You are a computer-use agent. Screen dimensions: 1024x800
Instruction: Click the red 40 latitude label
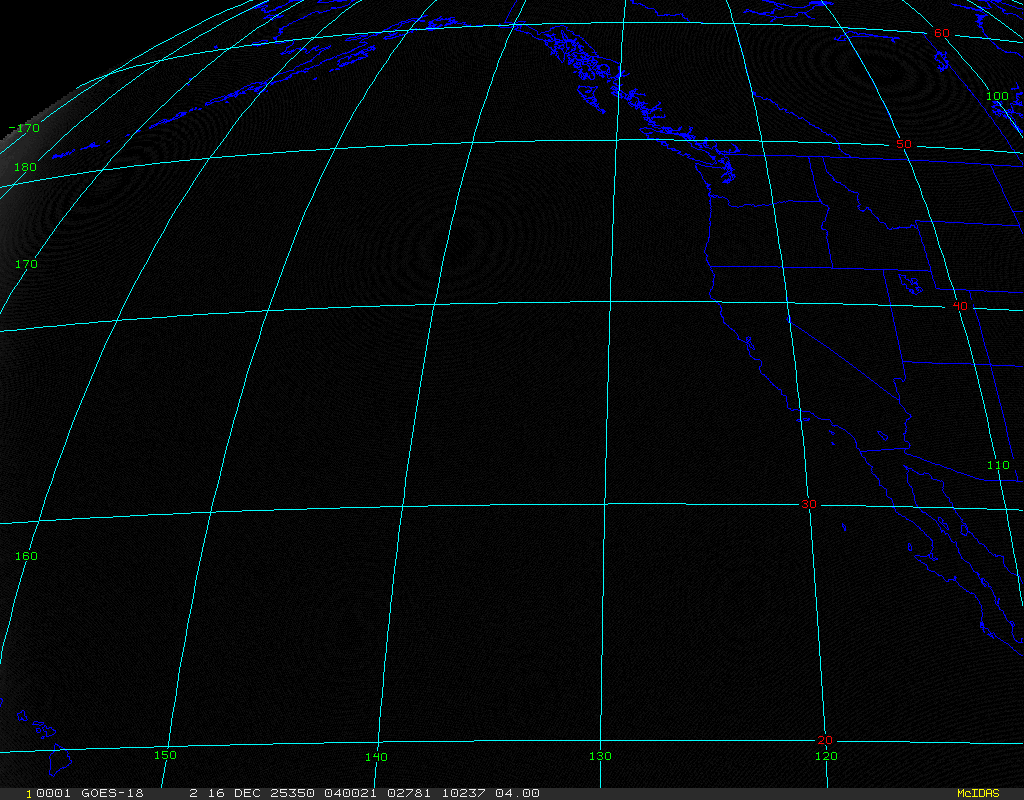(x=960, y=306)
